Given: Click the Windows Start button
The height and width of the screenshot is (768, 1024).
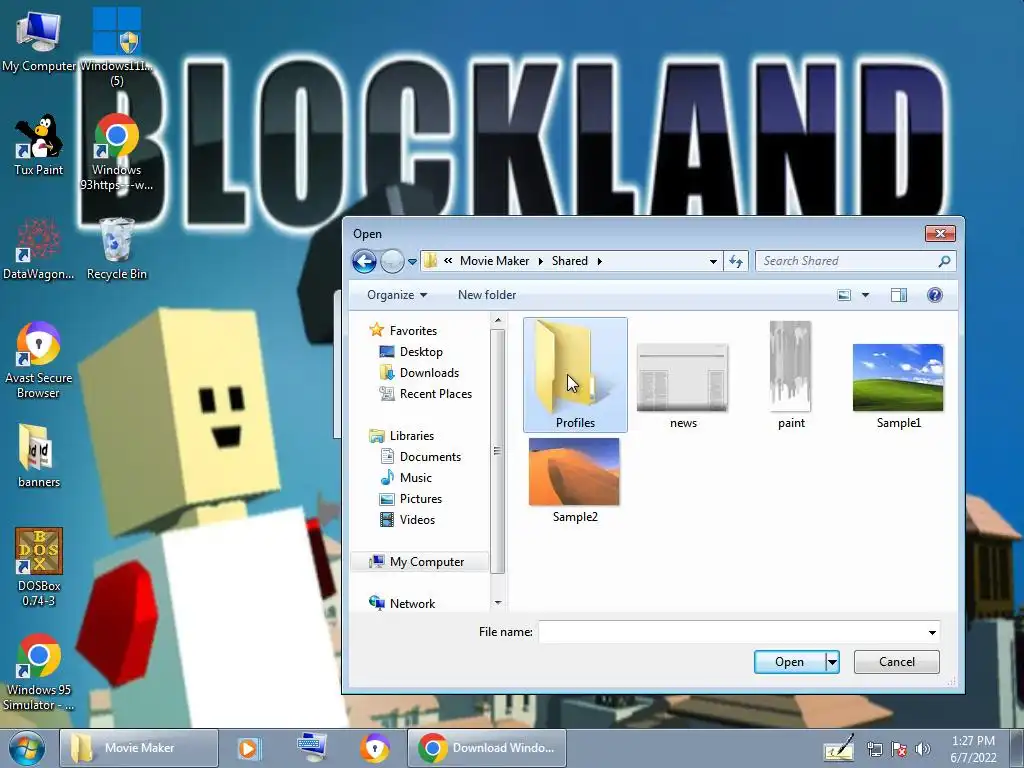Looking at the screenshot, I should click(27, 748).
